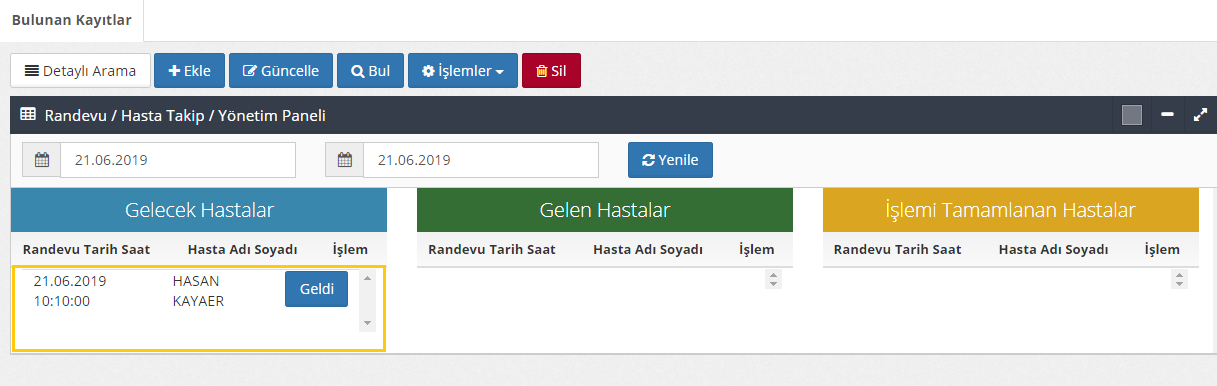Click the Randevu / Hasta Takip panel title

185,115
